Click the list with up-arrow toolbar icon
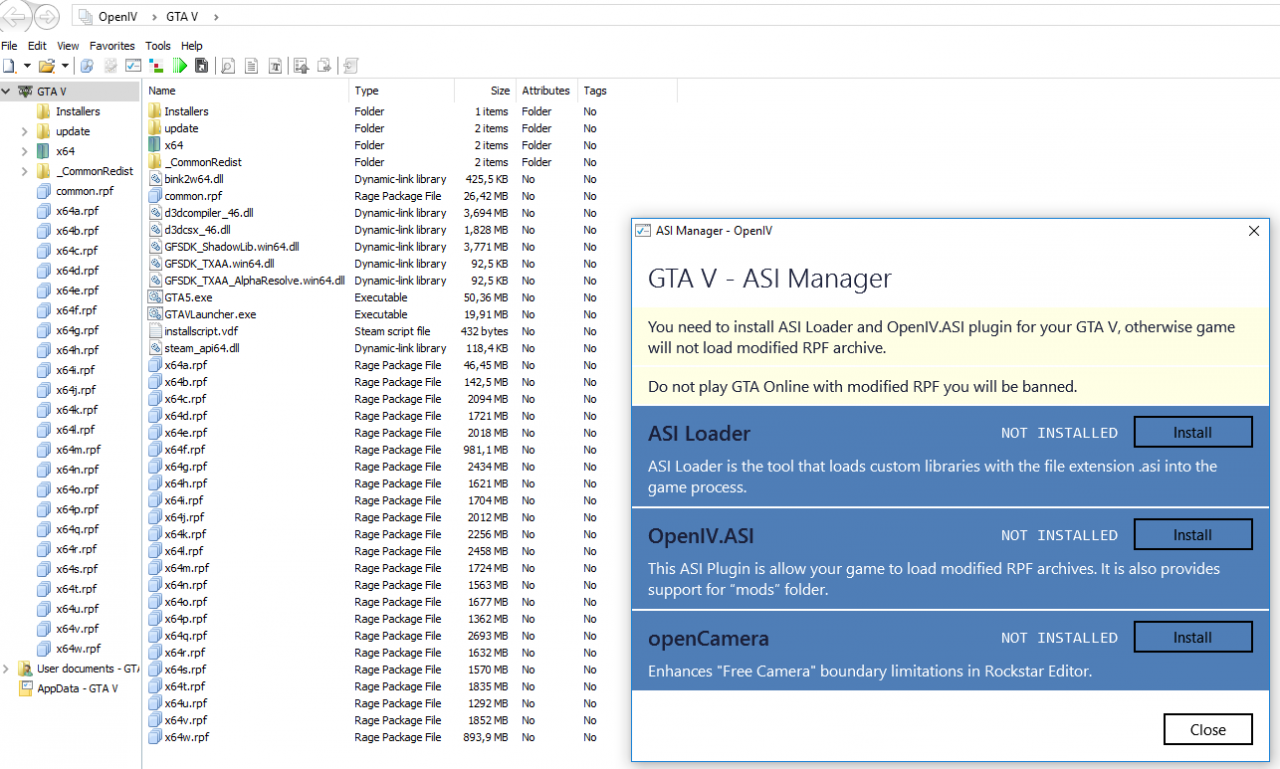 (301, 66)
